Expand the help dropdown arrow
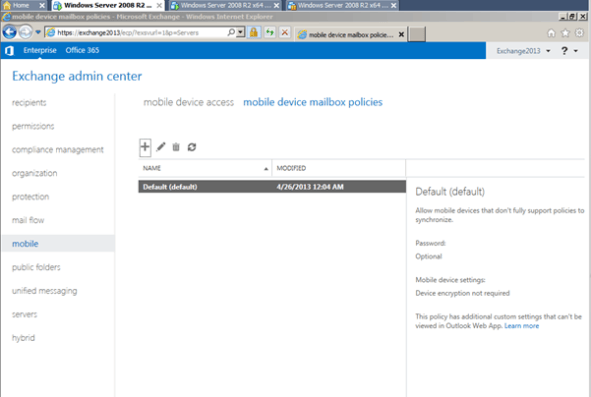This screenshot has width=591, height=397. pos(576,51)
